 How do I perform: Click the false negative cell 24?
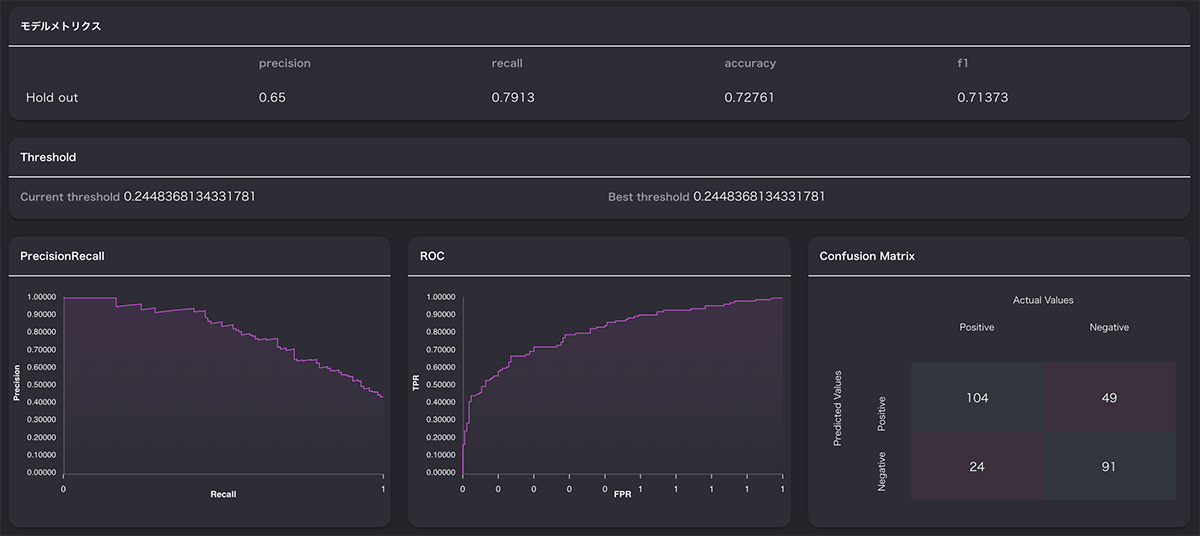pyautogui.click(x=977, y=466)
